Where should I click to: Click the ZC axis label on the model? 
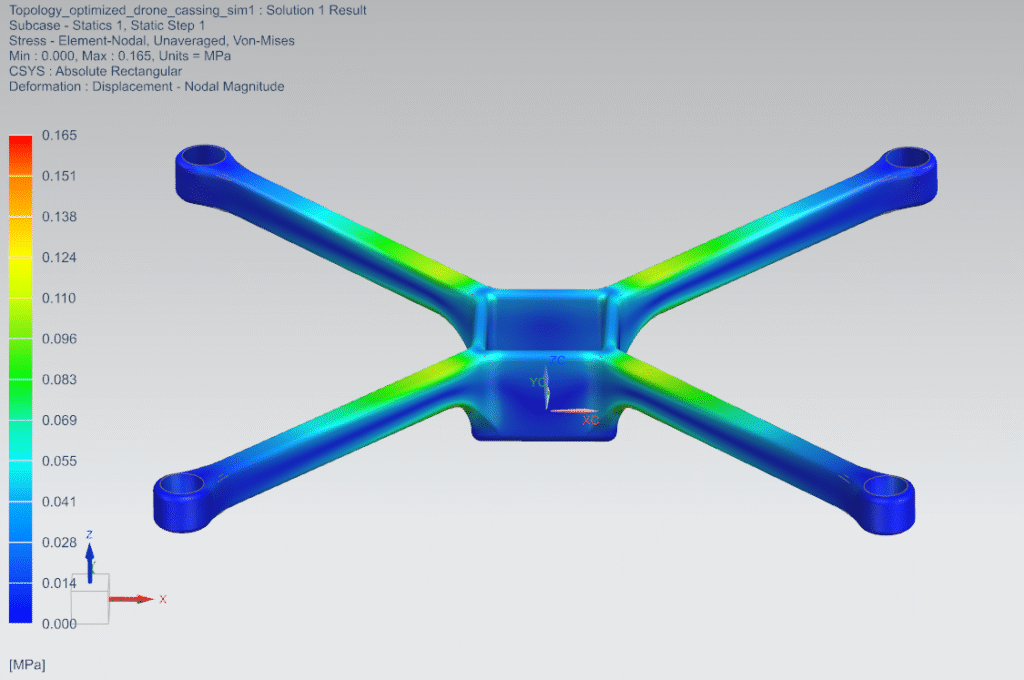[558, 360]
